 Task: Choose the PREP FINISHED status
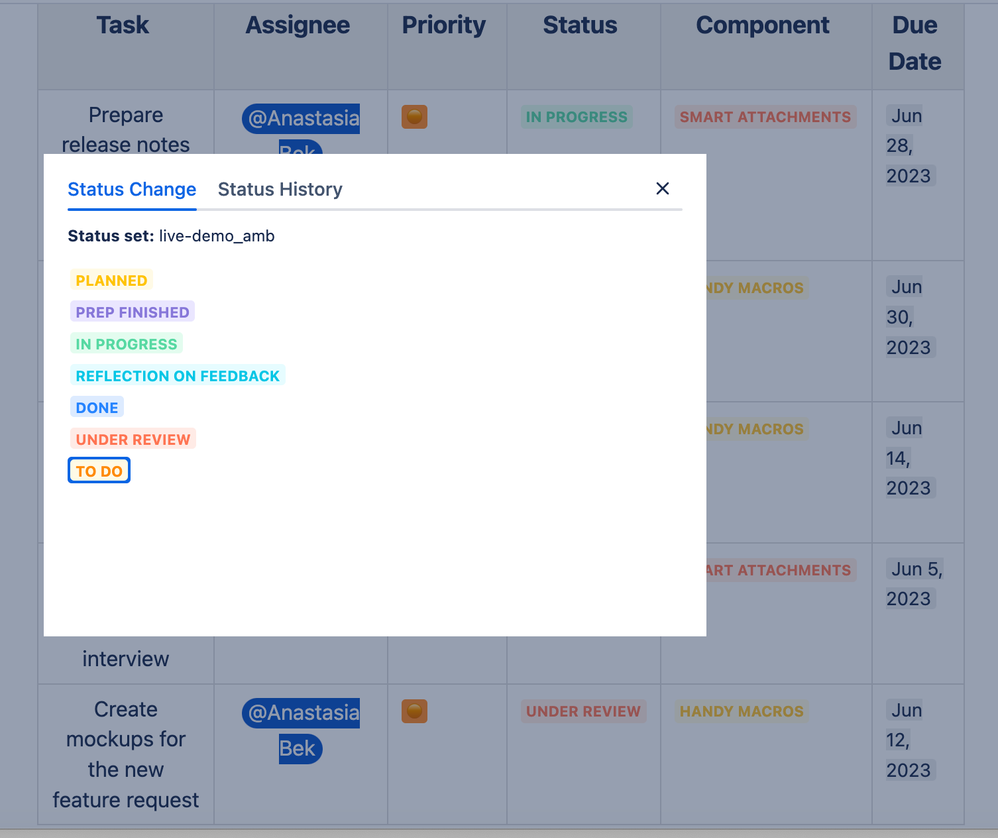pos(132,312)
